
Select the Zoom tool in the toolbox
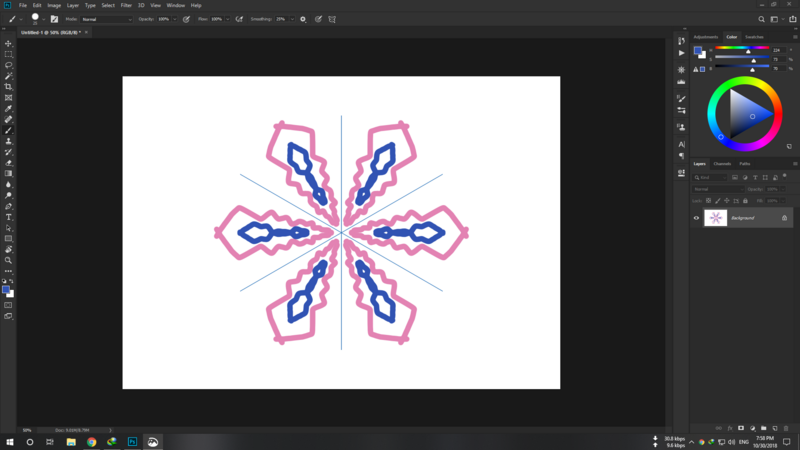tap(8, 260)
